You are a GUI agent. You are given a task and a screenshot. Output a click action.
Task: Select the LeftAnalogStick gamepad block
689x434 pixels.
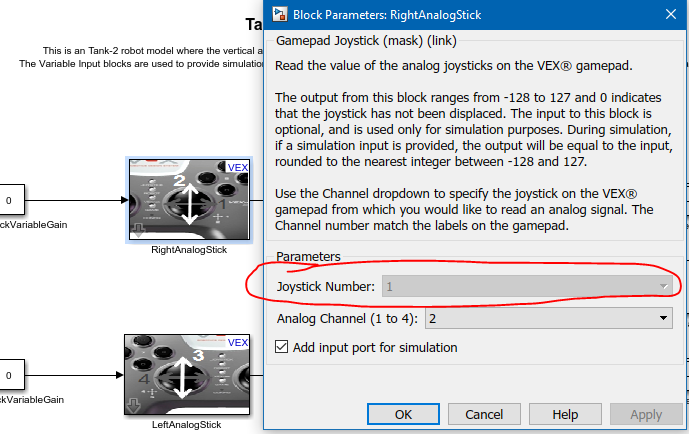point(187,375)
